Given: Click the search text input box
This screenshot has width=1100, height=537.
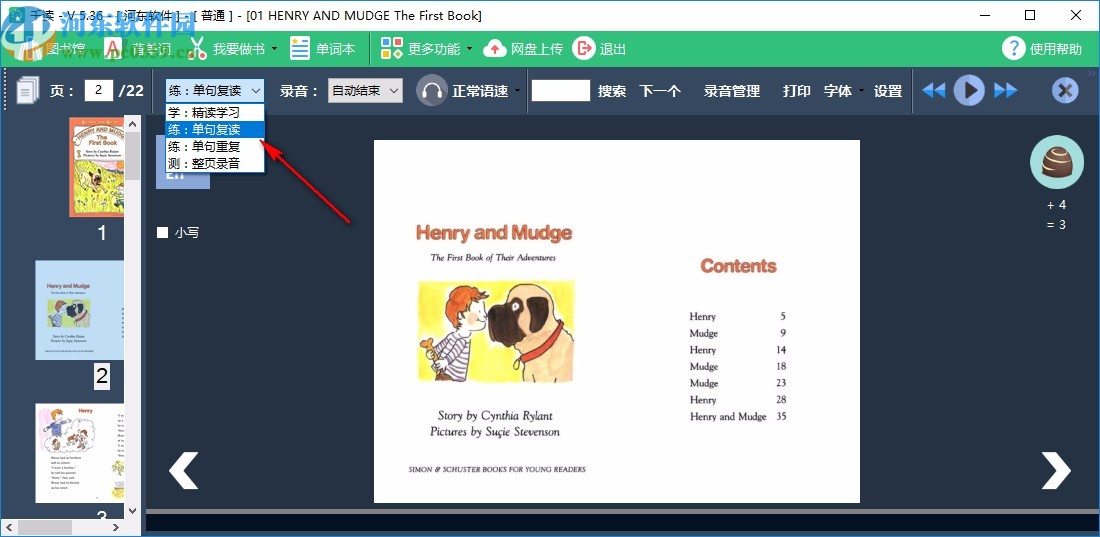Looking at the screenshot, I should coord(561,91).
